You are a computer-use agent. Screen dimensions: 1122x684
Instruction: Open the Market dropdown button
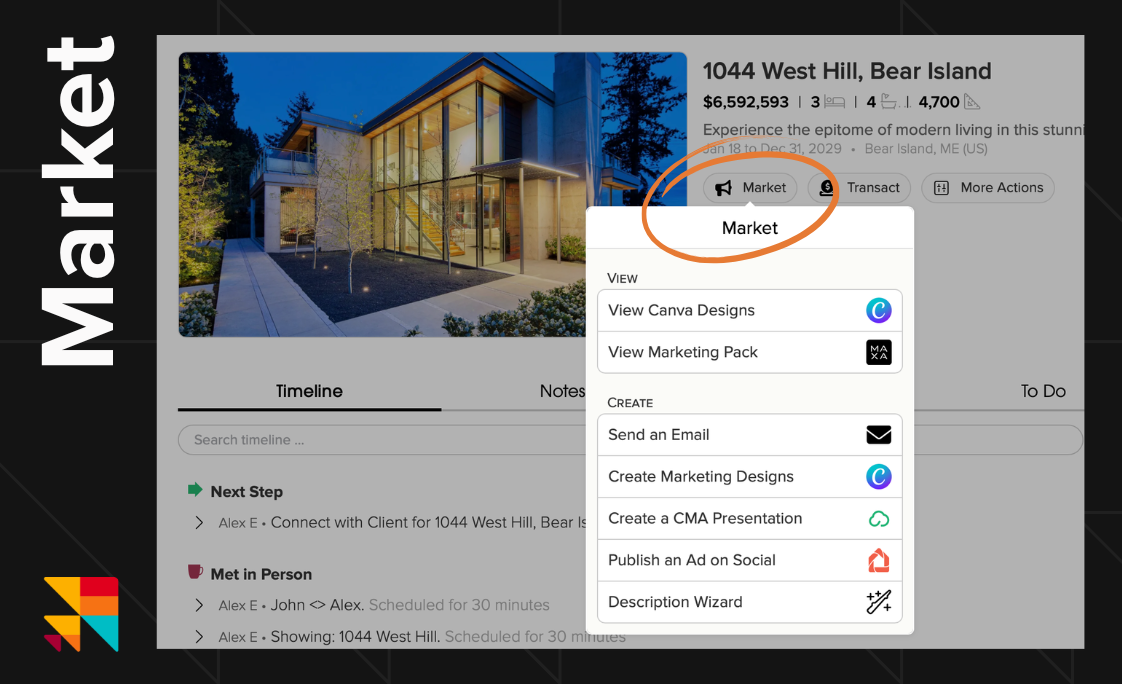coord(751,188)
